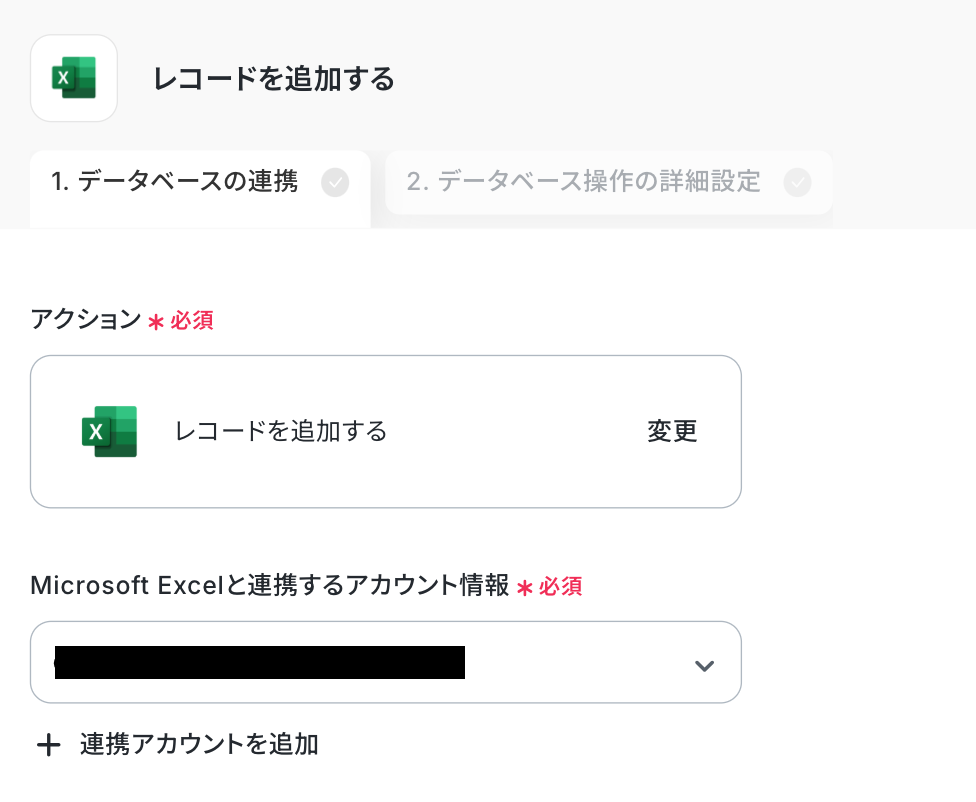Click checkmark icon on データベースの連携 tab

pos(335,183)
